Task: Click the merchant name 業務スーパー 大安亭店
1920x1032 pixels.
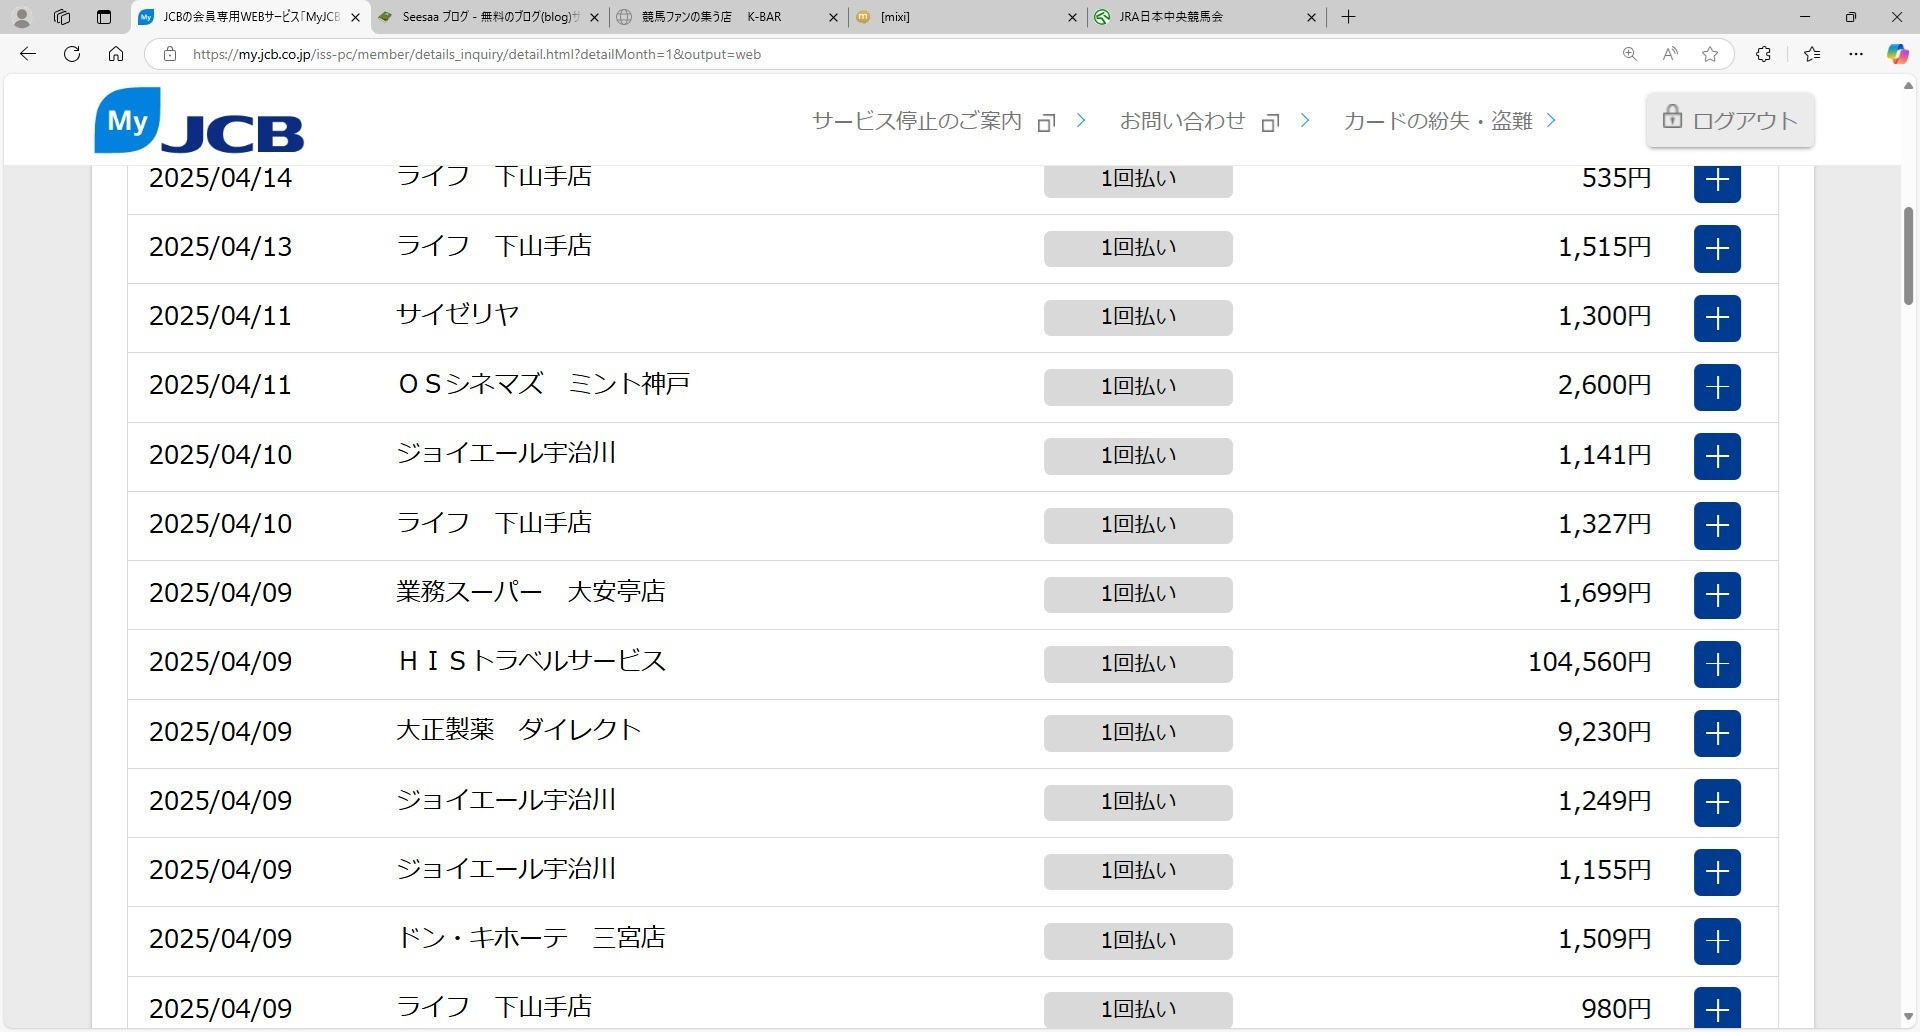Action: (531, 592)
